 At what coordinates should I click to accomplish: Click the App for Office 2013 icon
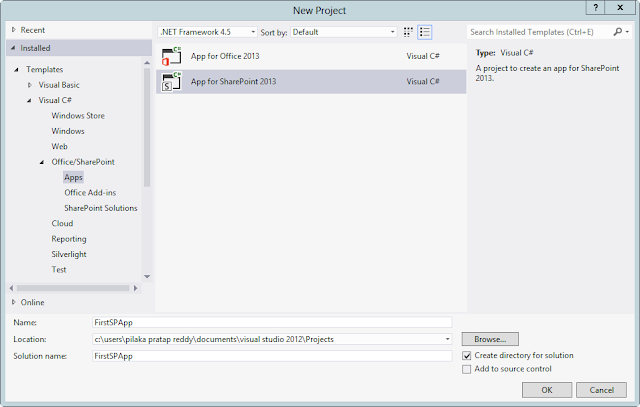[x=171, y=56]
